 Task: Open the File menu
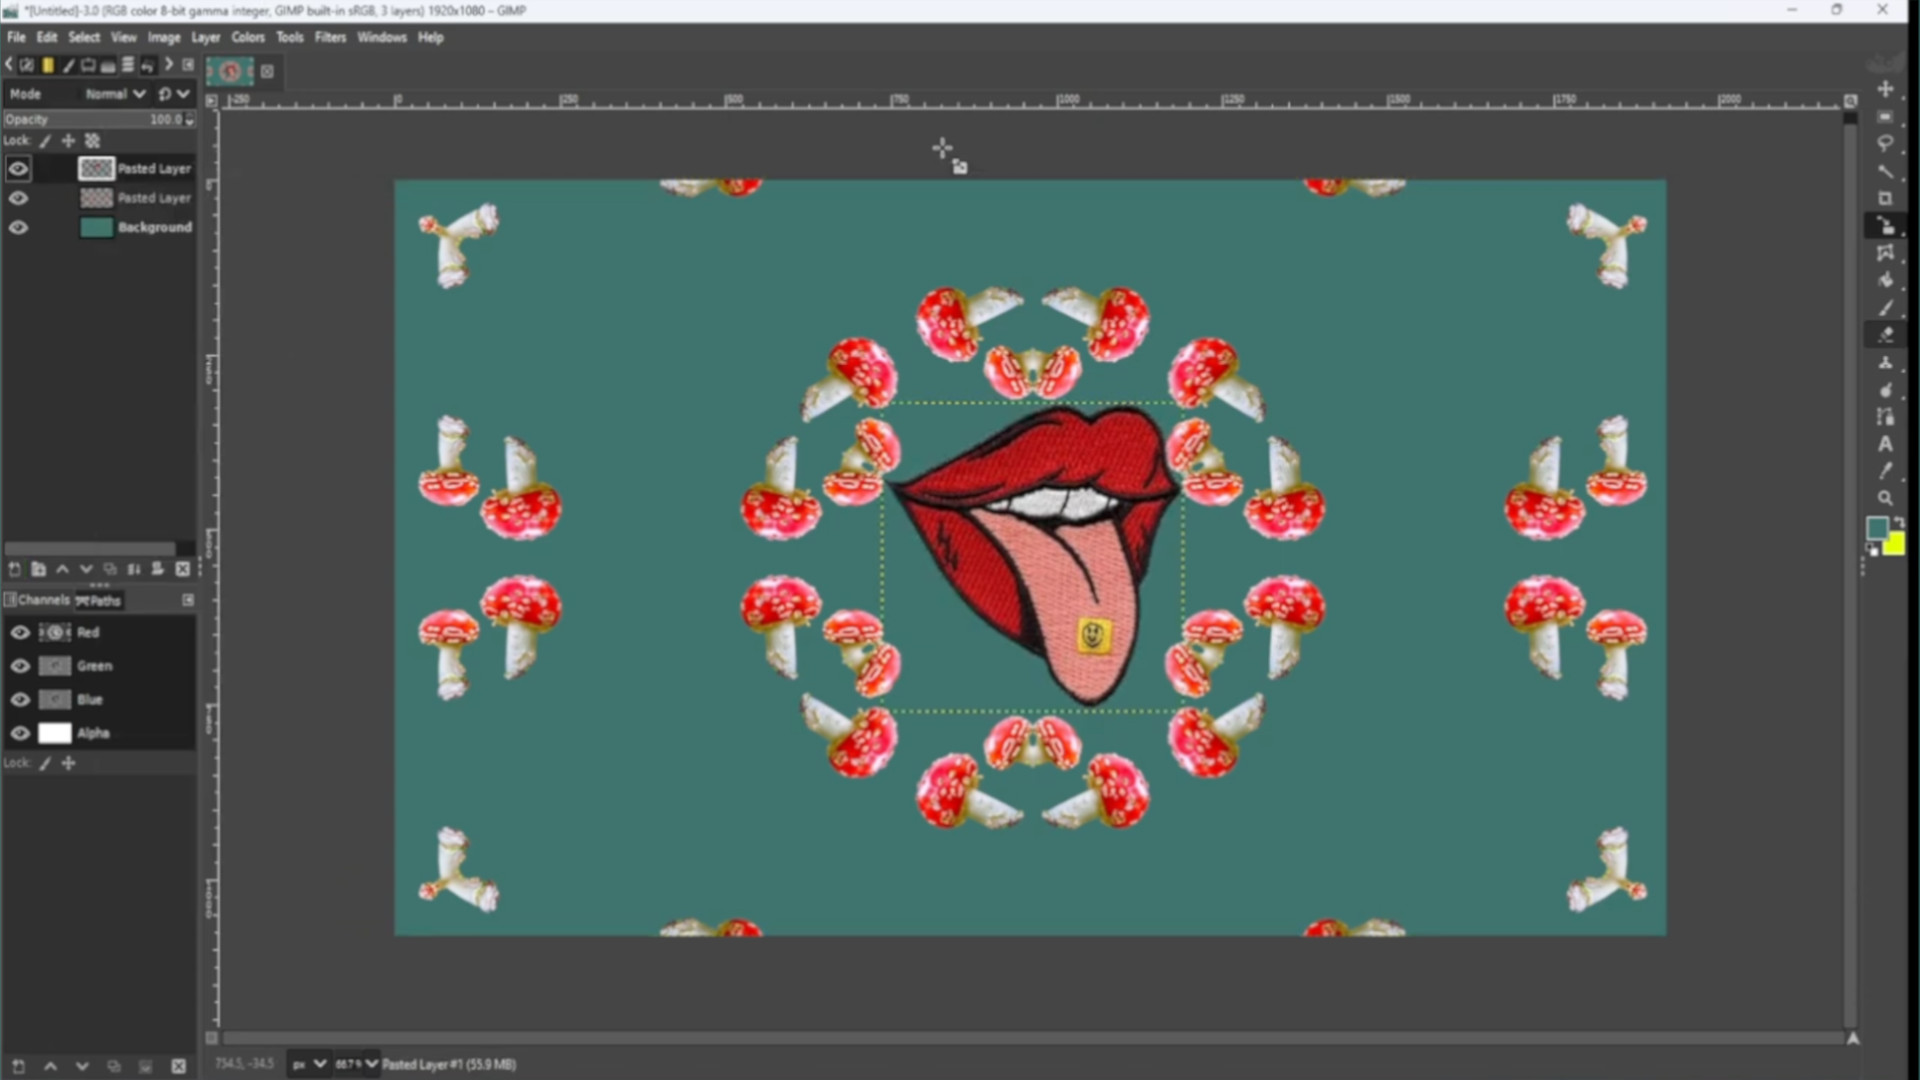coord(16,37)
